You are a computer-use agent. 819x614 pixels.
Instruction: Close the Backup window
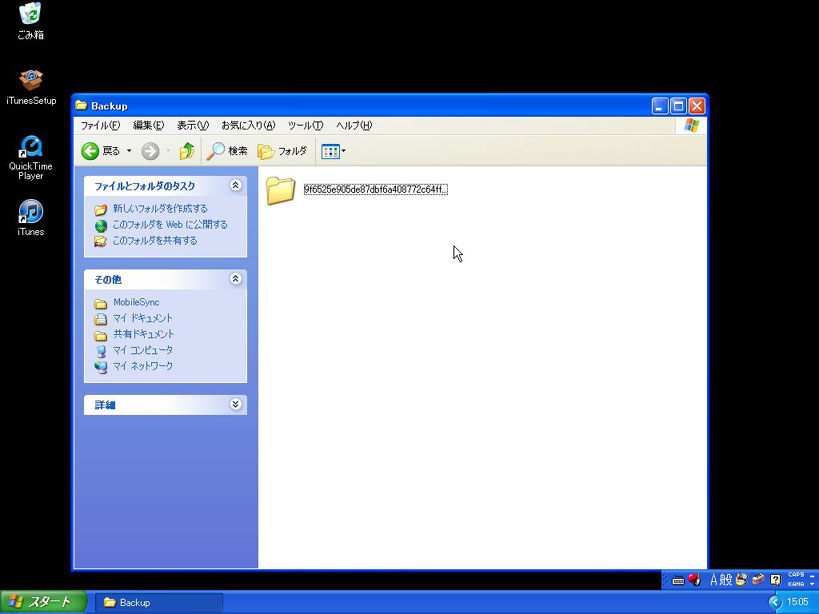pos(697,107)
